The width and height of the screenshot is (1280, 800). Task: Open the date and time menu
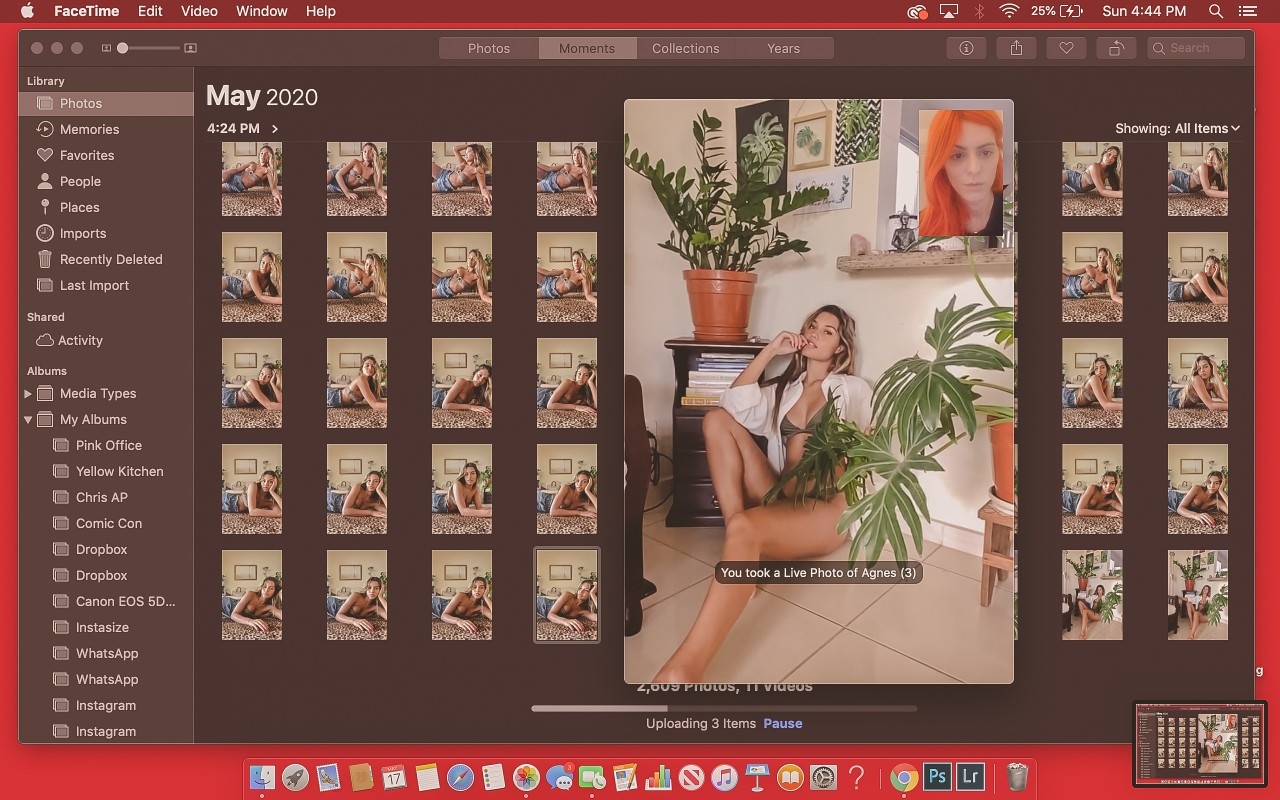[1144, 11]
